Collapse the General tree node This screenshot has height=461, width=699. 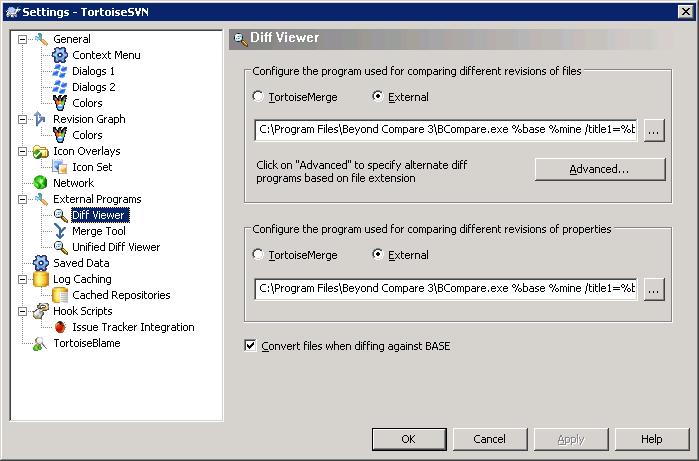(x=22, y=39)
